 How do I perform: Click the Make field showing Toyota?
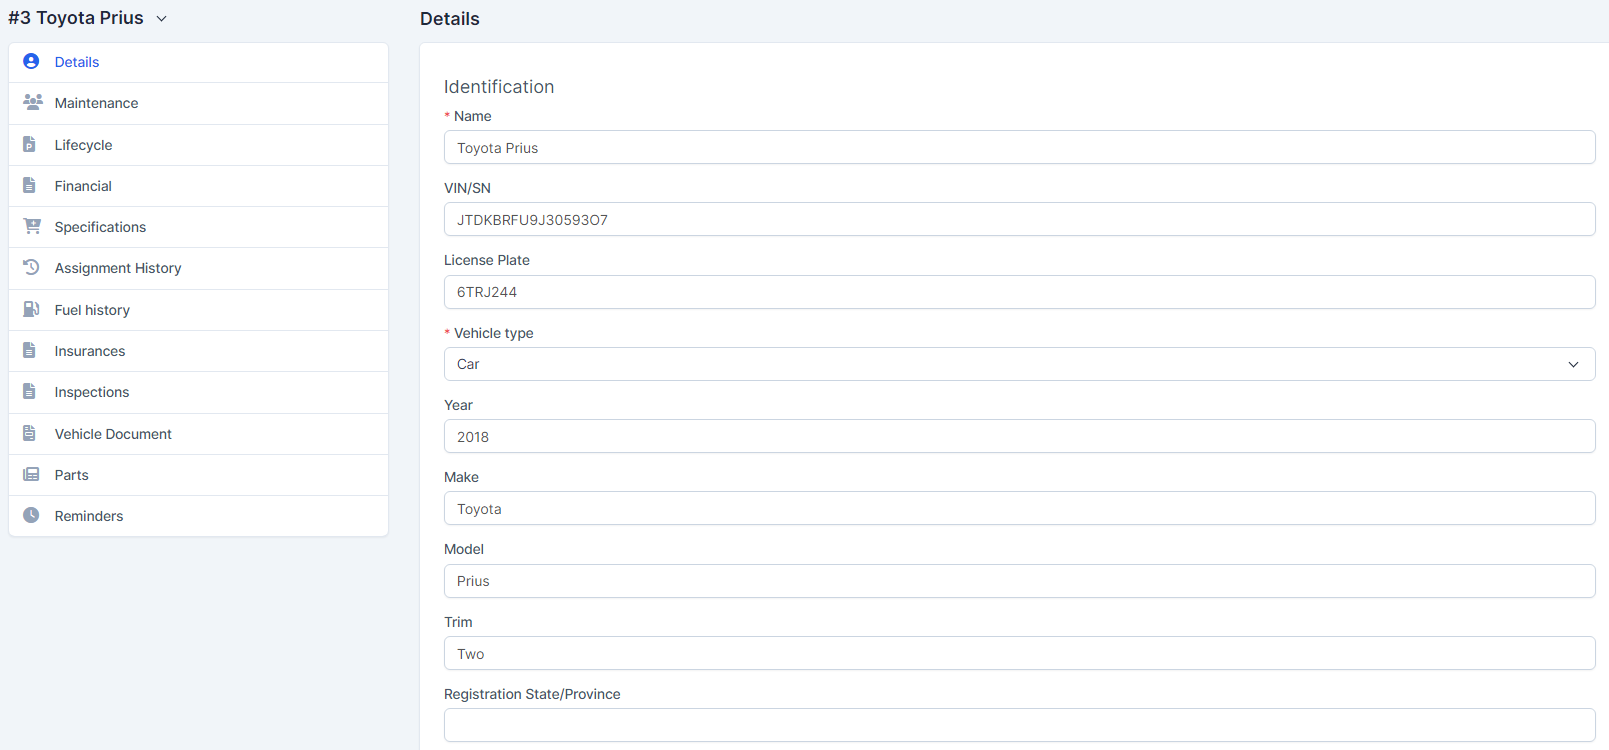click(x=1019, y=508)
